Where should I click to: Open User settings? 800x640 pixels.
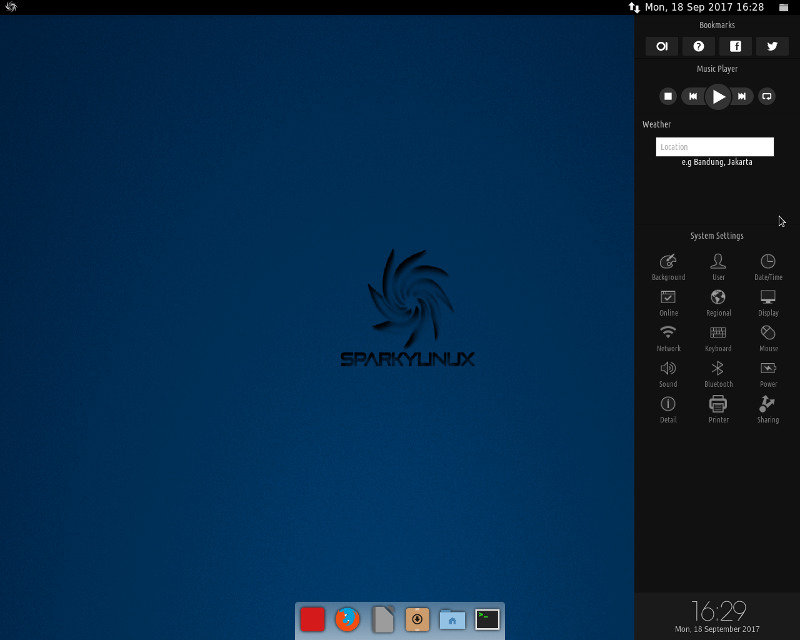point(718,267)
